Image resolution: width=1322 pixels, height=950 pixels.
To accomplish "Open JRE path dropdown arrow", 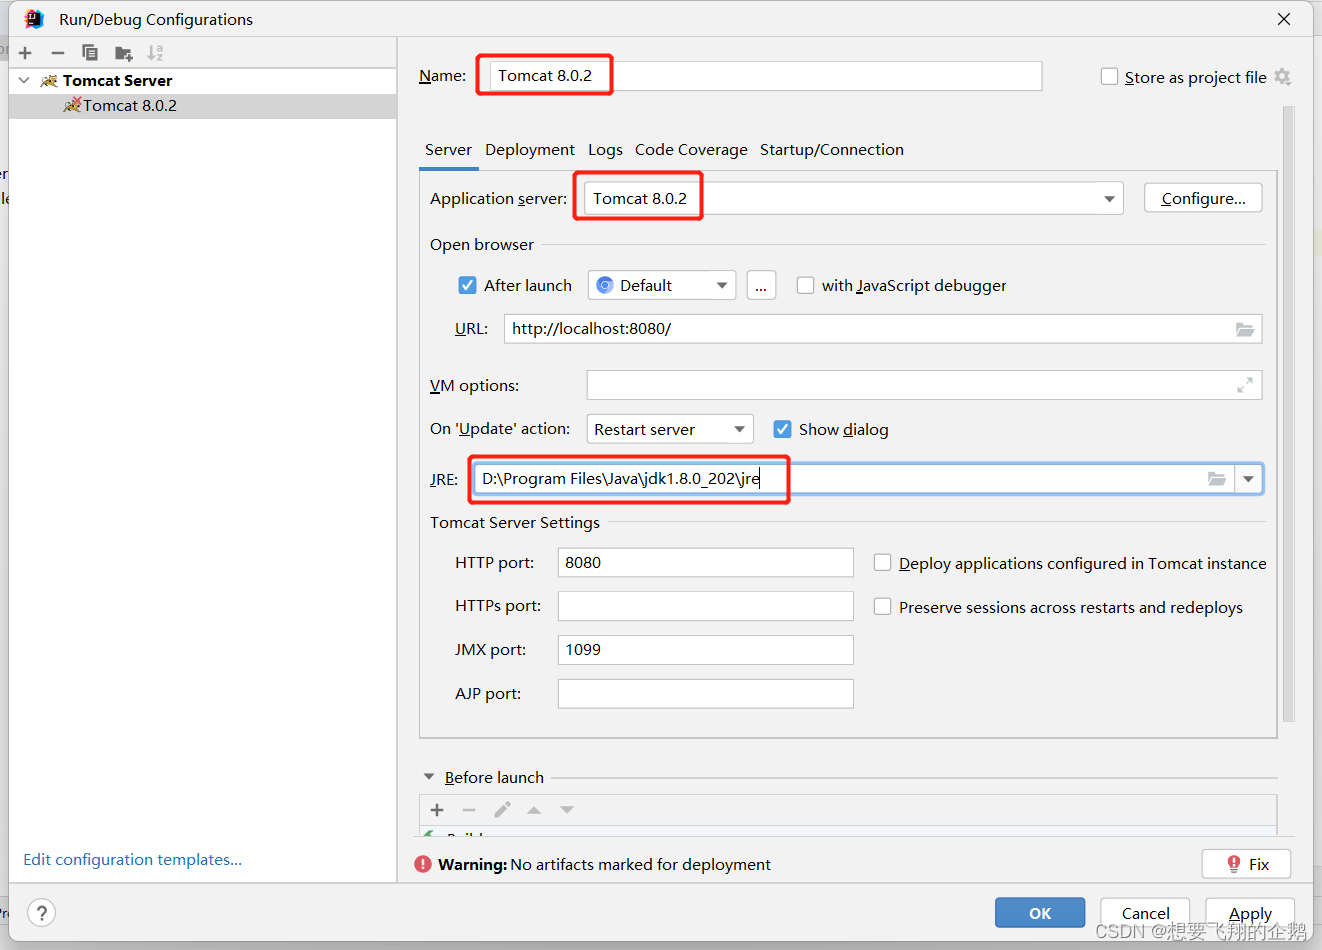I will click(x=1248, y=480).
